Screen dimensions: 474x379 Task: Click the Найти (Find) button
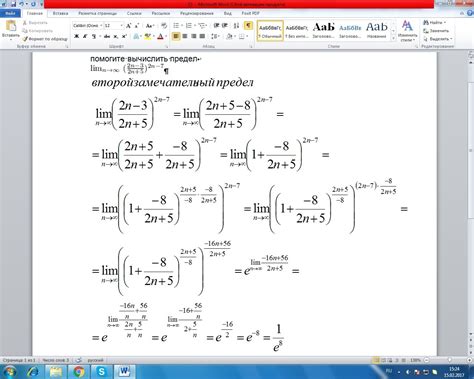[435, 23]
